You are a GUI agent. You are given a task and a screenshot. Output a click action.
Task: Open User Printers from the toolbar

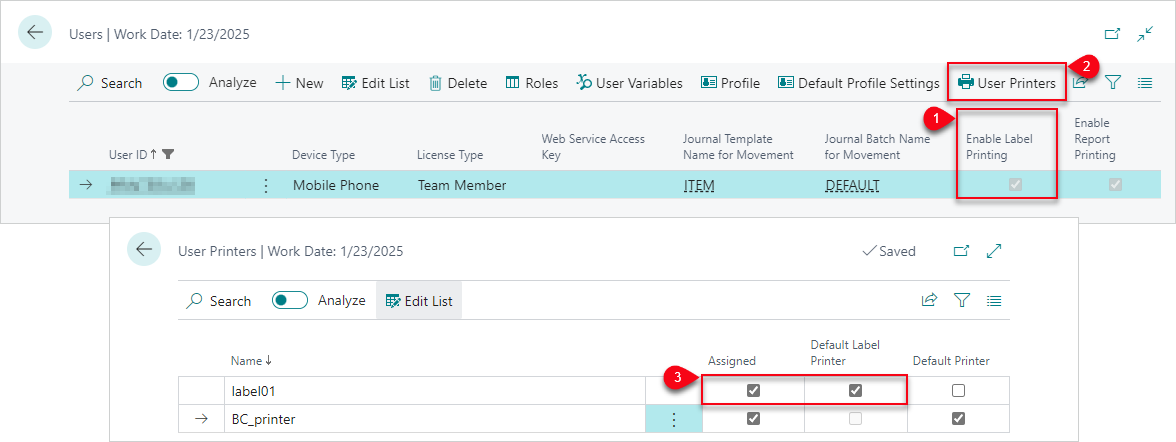[1006, 83]
